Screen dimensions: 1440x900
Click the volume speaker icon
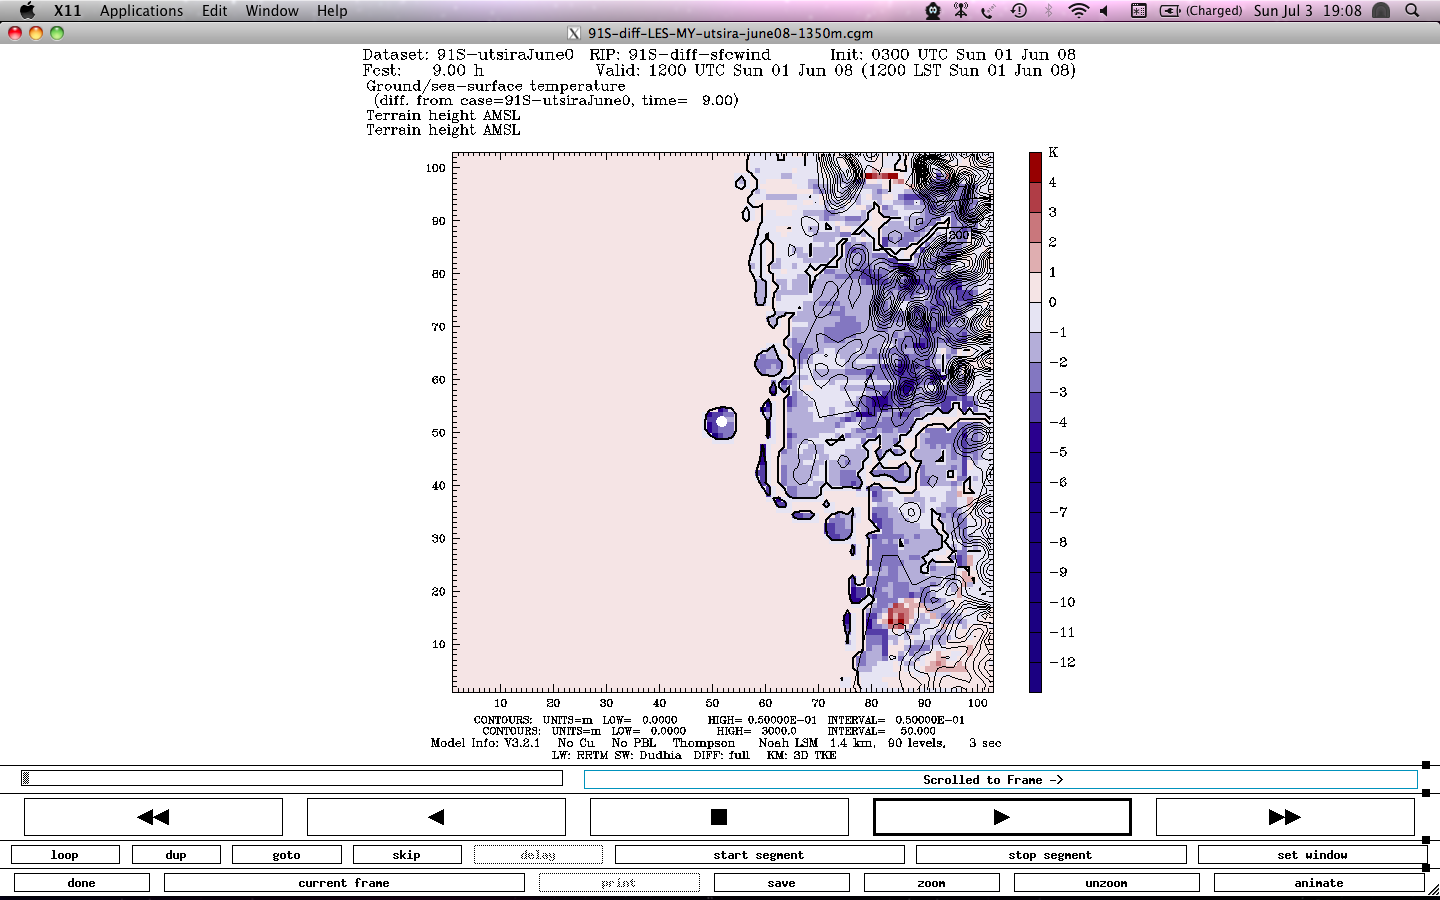click(1105, 11)
